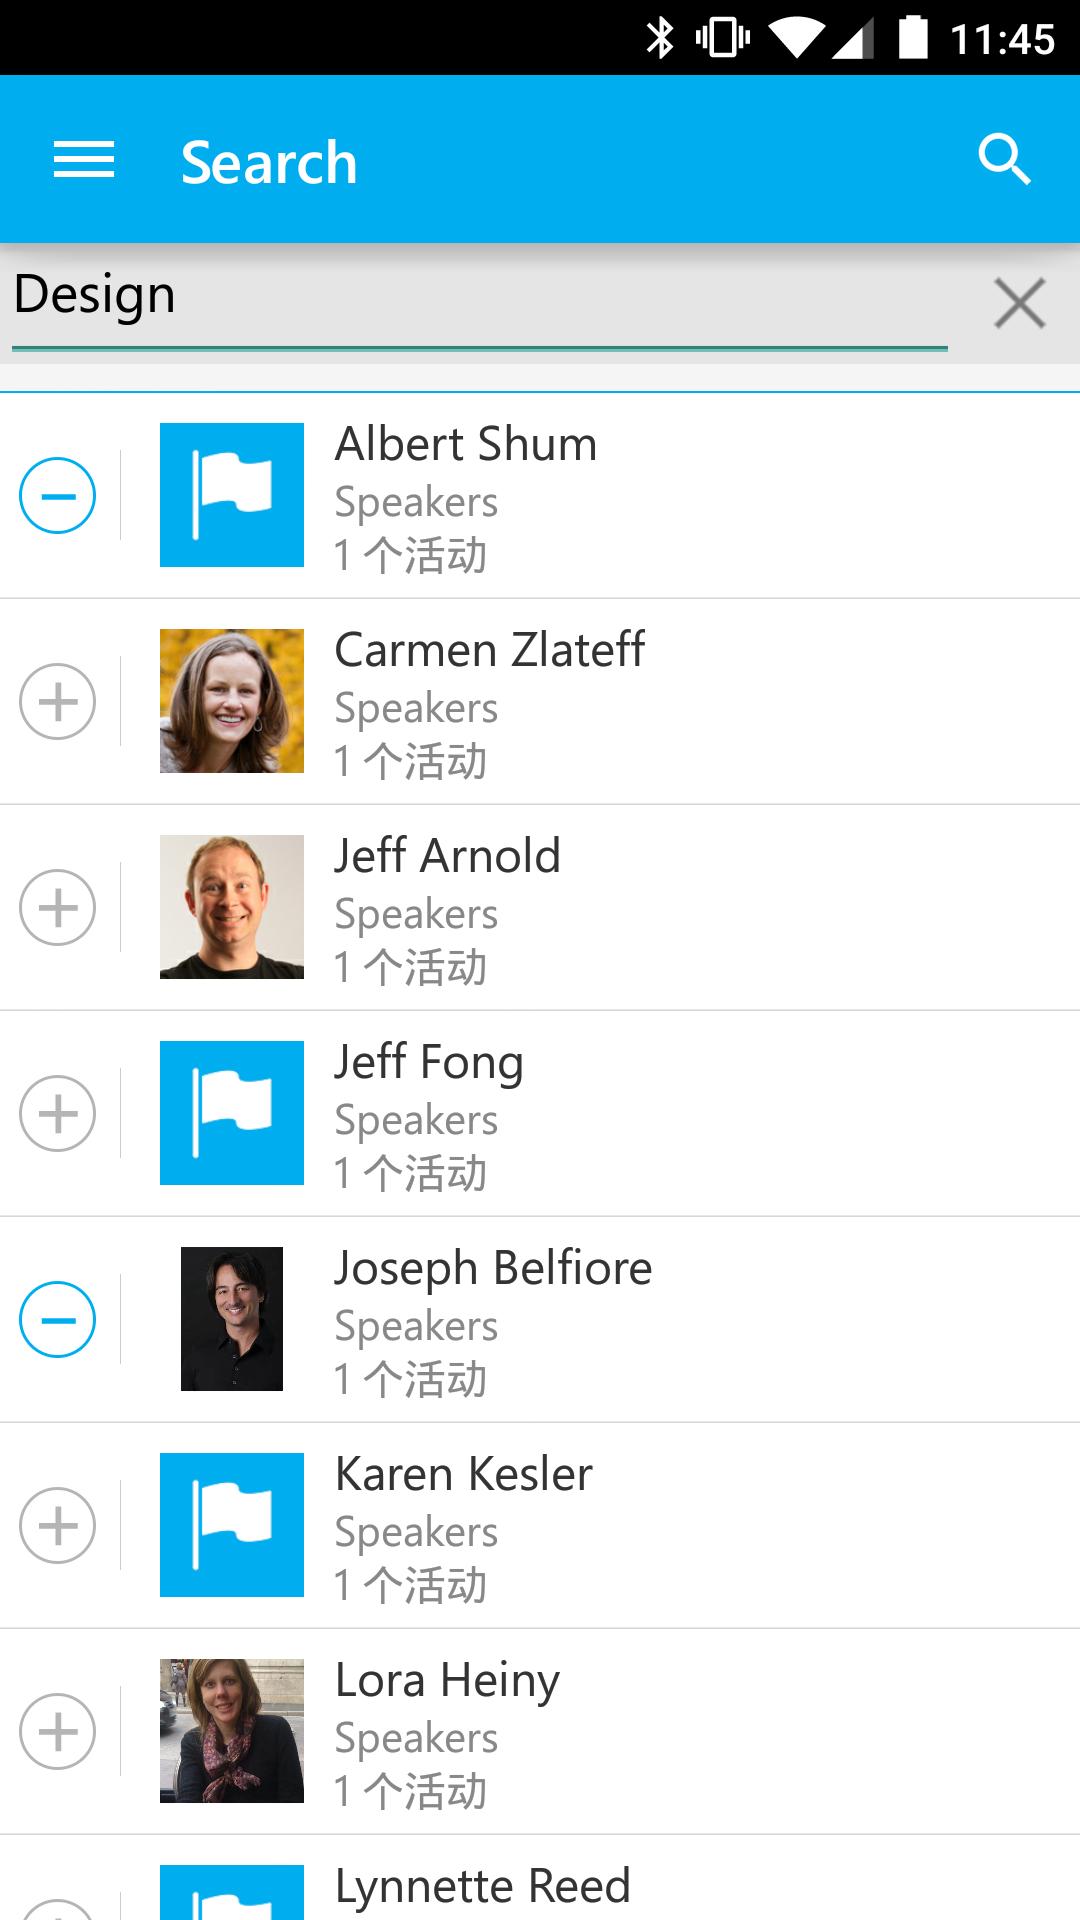Screen dimensions: 1080x1920
Task: Open Joseph Belfiore's profile photo
Action: tap(232, 1319)
